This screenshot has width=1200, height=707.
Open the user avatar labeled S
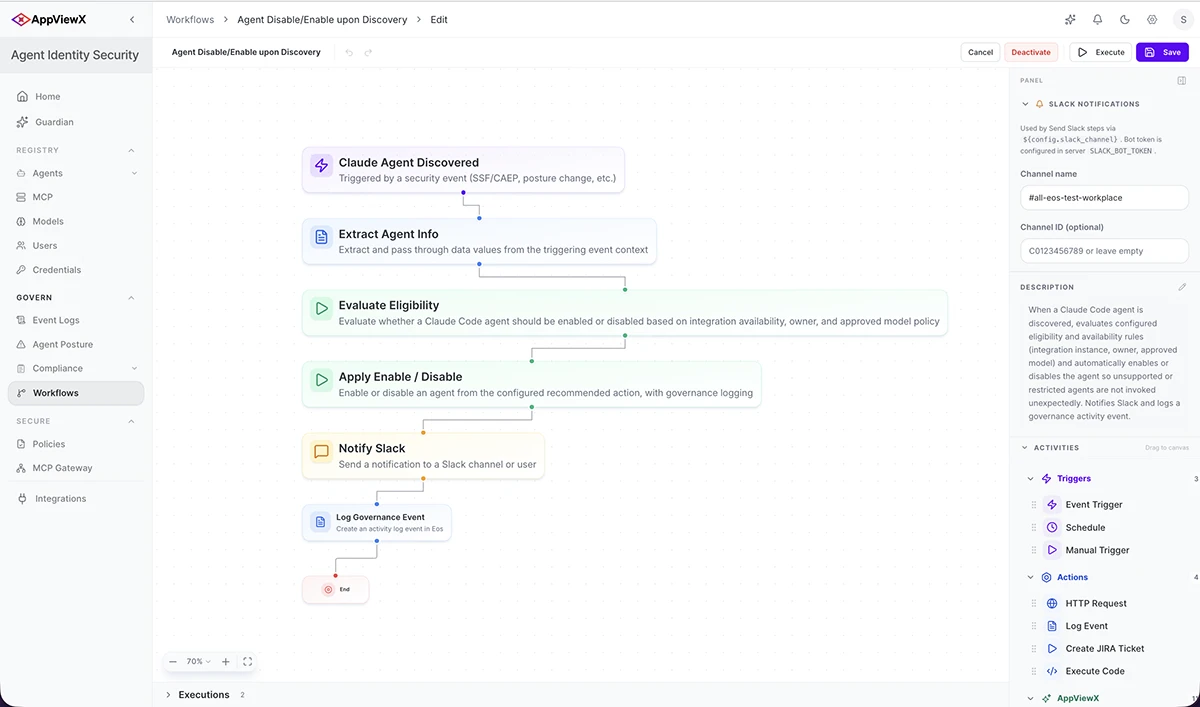[1183, 20]
